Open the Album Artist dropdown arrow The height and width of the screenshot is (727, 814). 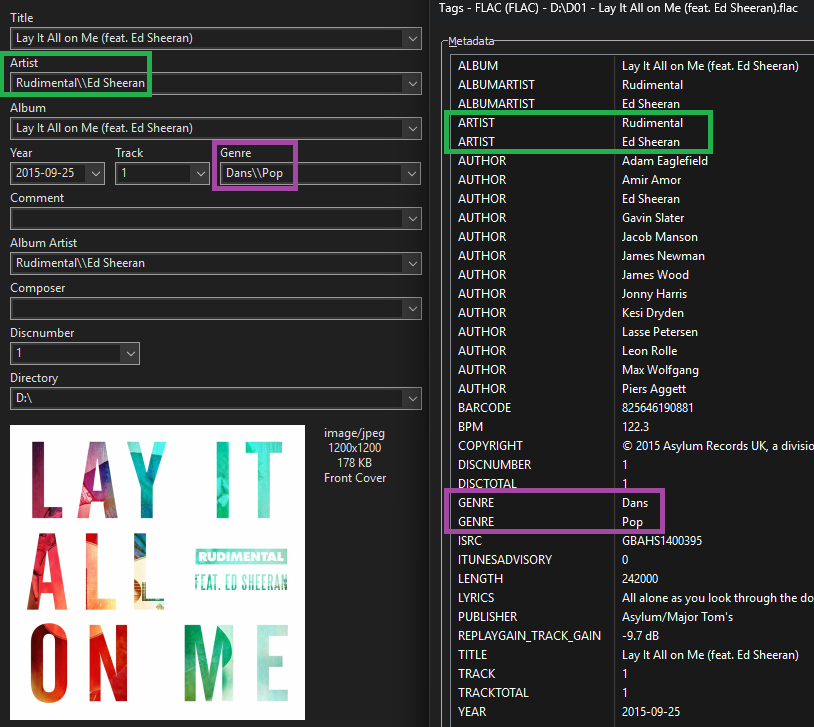click(412, 263)
